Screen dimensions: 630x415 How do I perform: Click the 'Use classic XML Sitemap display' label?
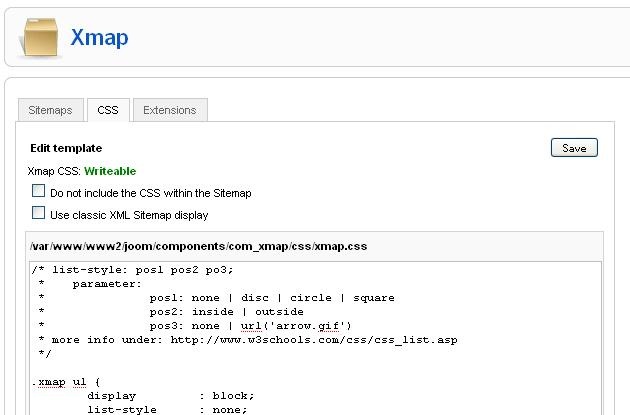[129, 214]
